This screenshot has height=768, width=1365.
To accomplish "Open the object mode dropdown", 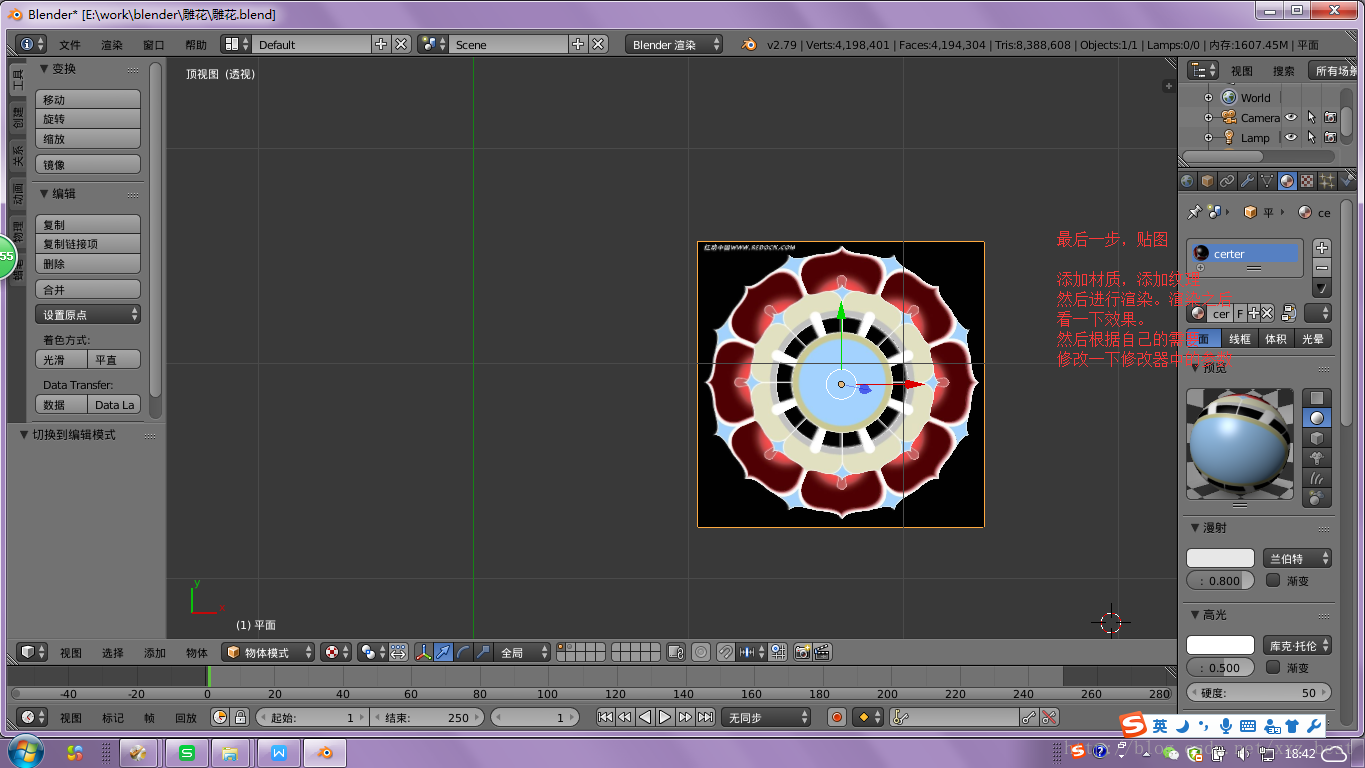I will [x=268, y=652].
